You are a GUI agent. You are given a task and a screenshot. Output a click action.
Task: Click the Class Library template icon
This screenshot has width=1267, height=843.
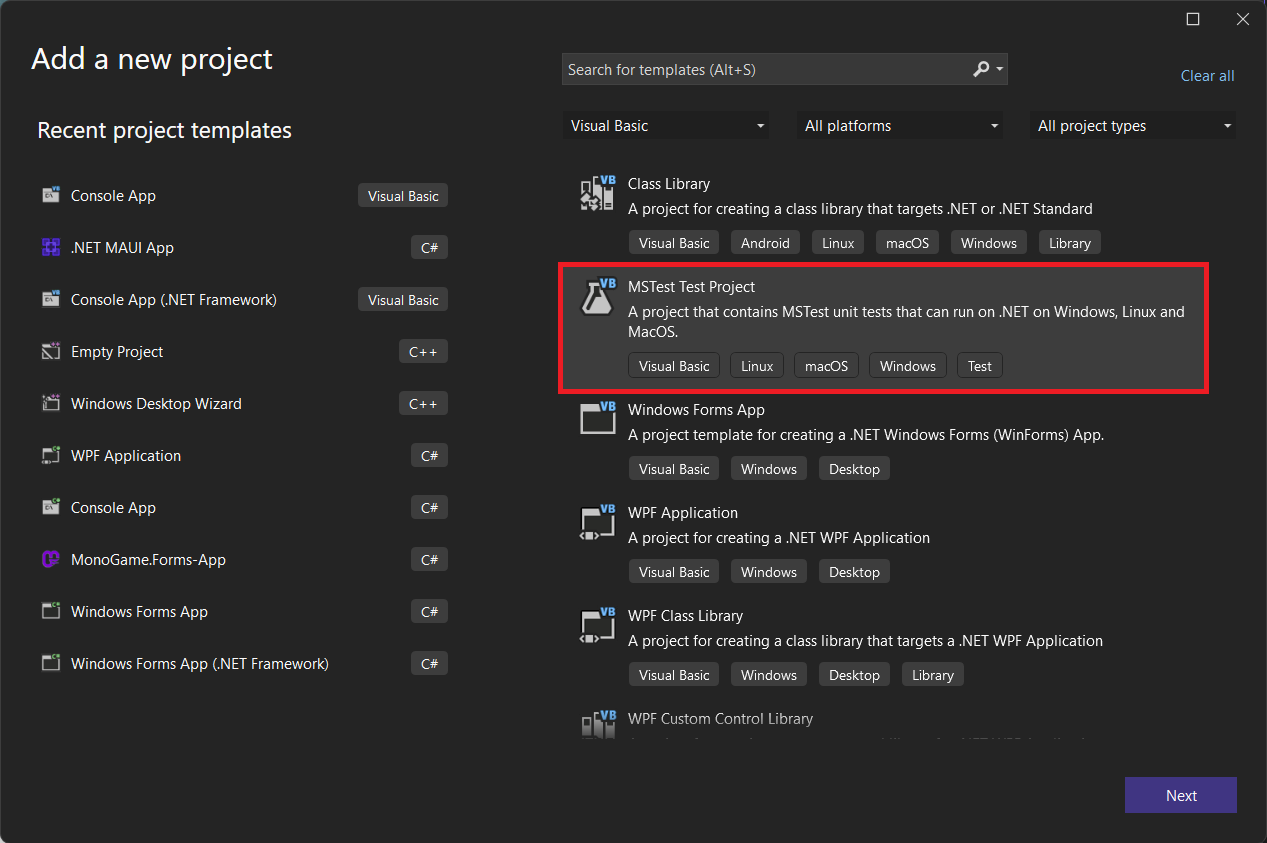pos(598,193)
